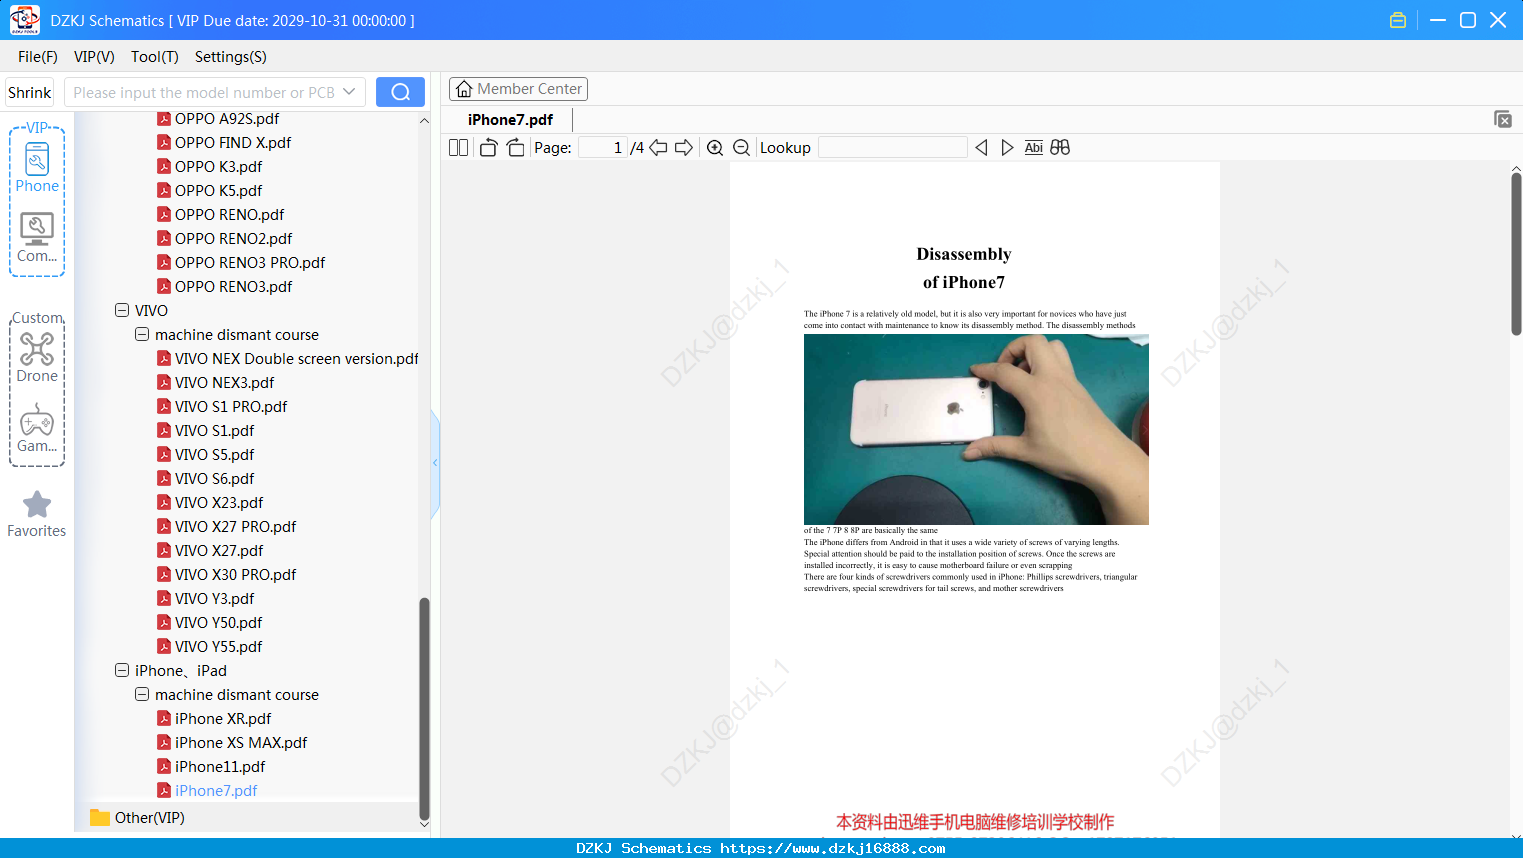
Task: Open VIVO NEX Double screen version.pdf
Action: pos(288,358)
